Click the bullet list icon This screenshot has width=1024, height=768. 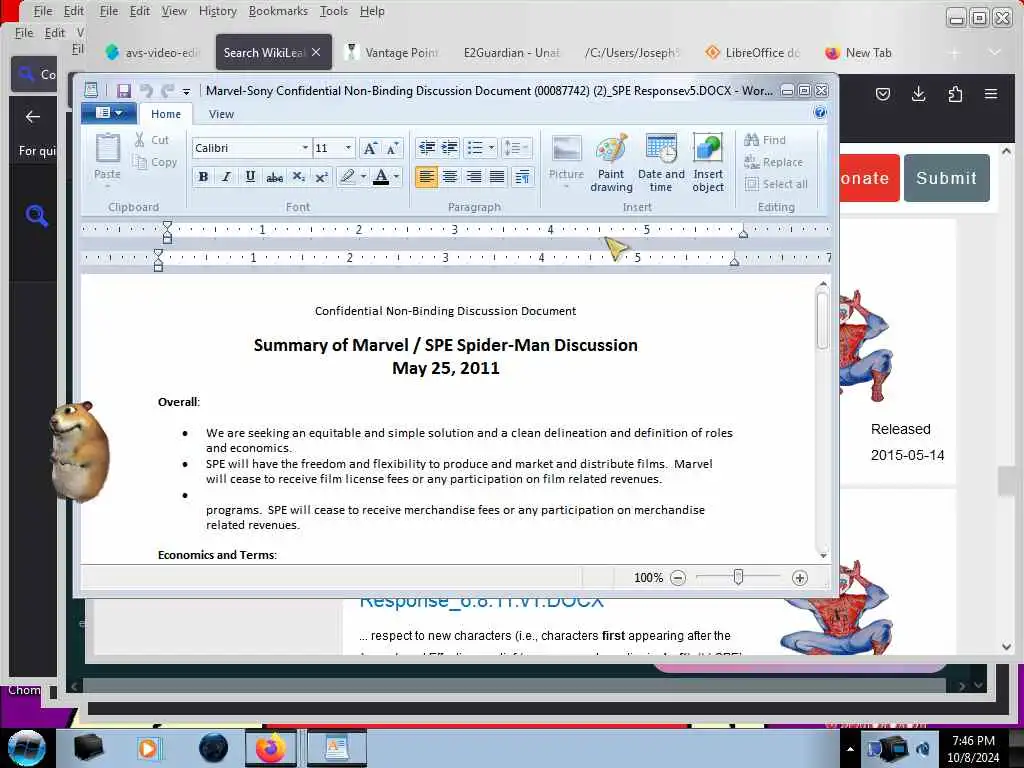tap(475, 148)
